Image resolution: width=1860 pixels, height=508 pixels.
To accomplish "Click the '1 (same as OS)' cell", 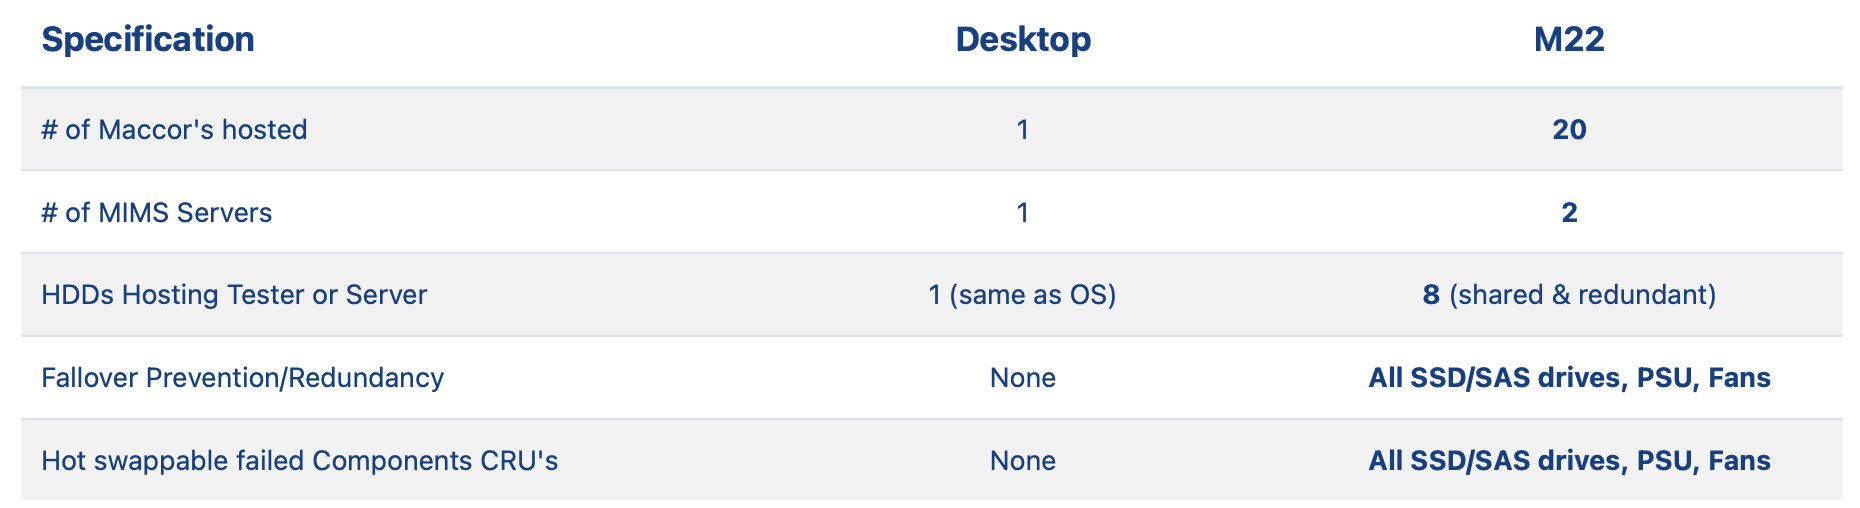I will [1023, 295].
